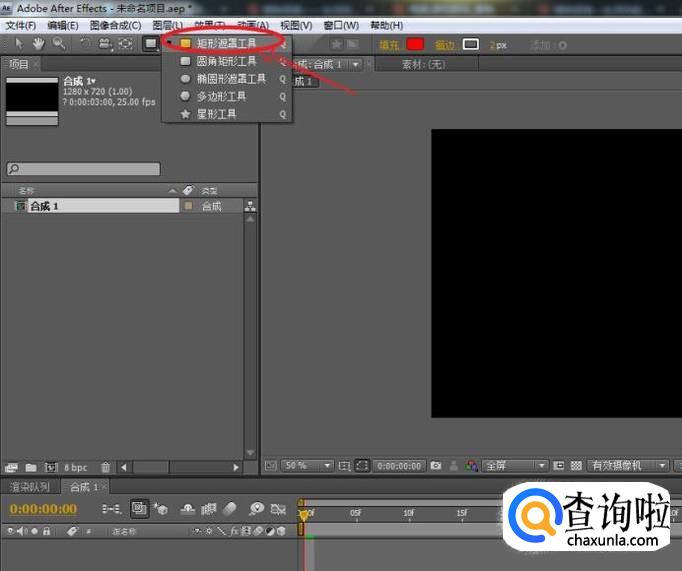Delete the selected project item with trash icon
The height and width of the screenshot is (571, 682).
coord(105,467)
